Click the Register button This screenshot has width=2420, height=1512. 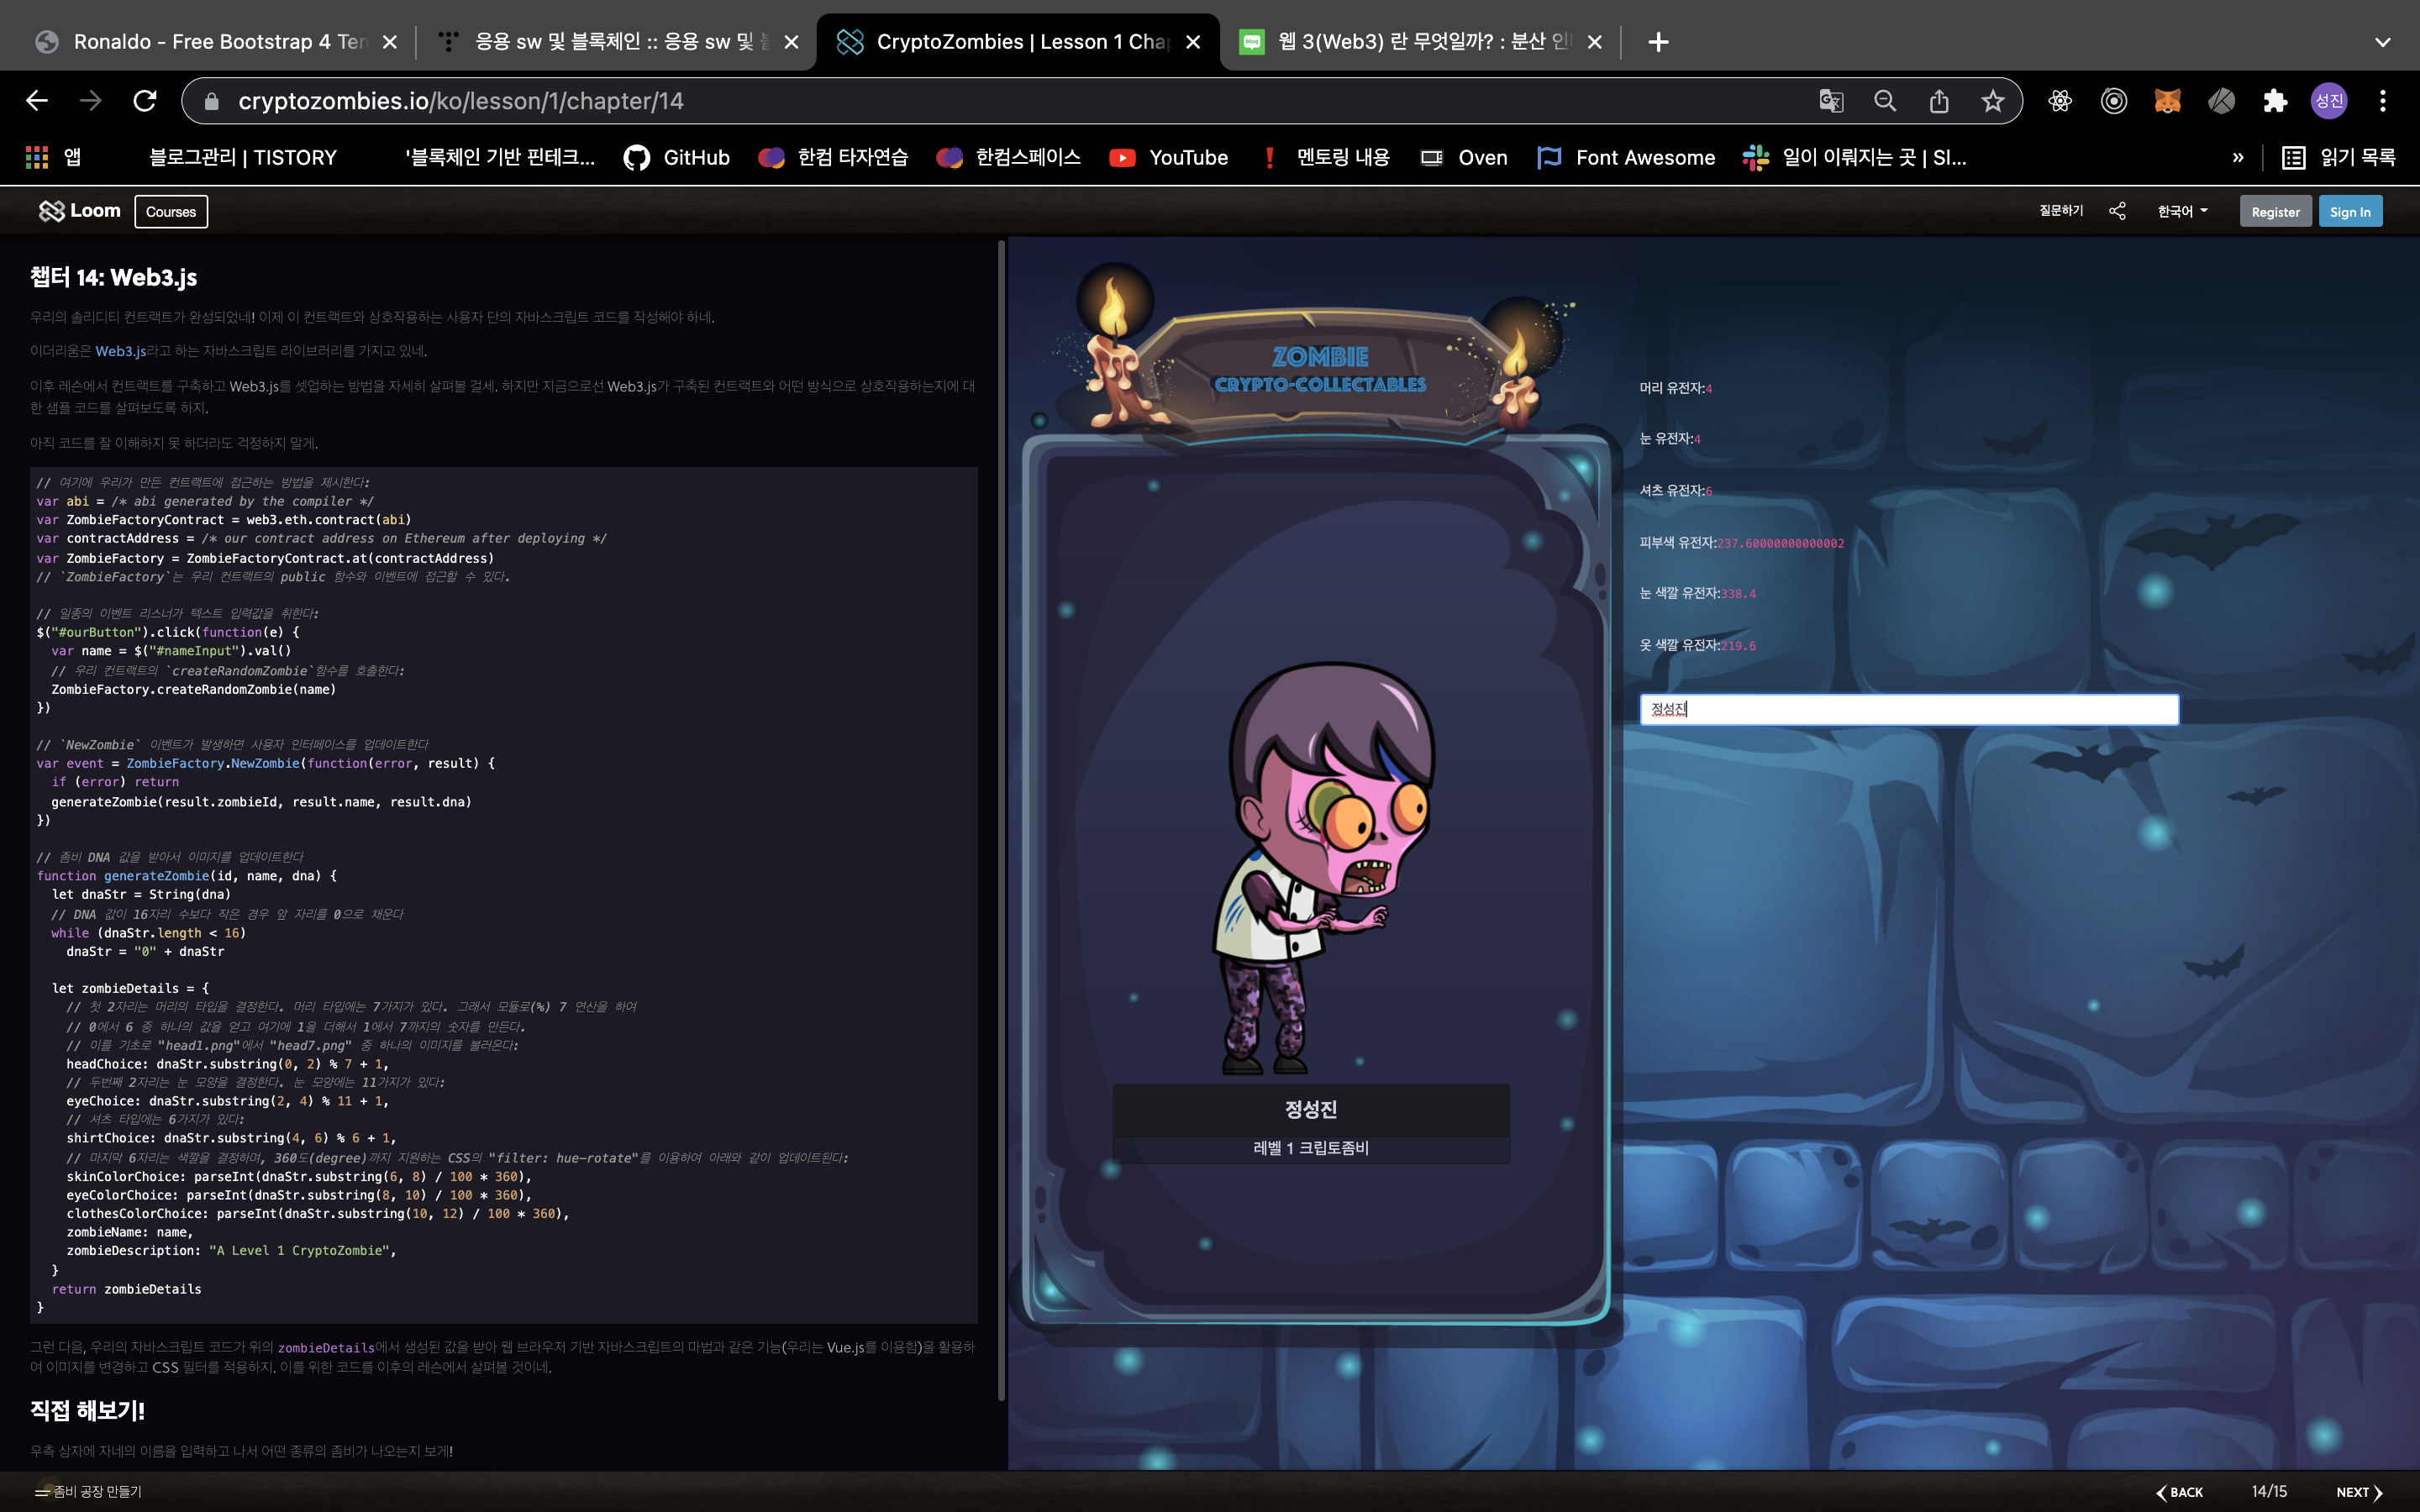click(2275, 211)
